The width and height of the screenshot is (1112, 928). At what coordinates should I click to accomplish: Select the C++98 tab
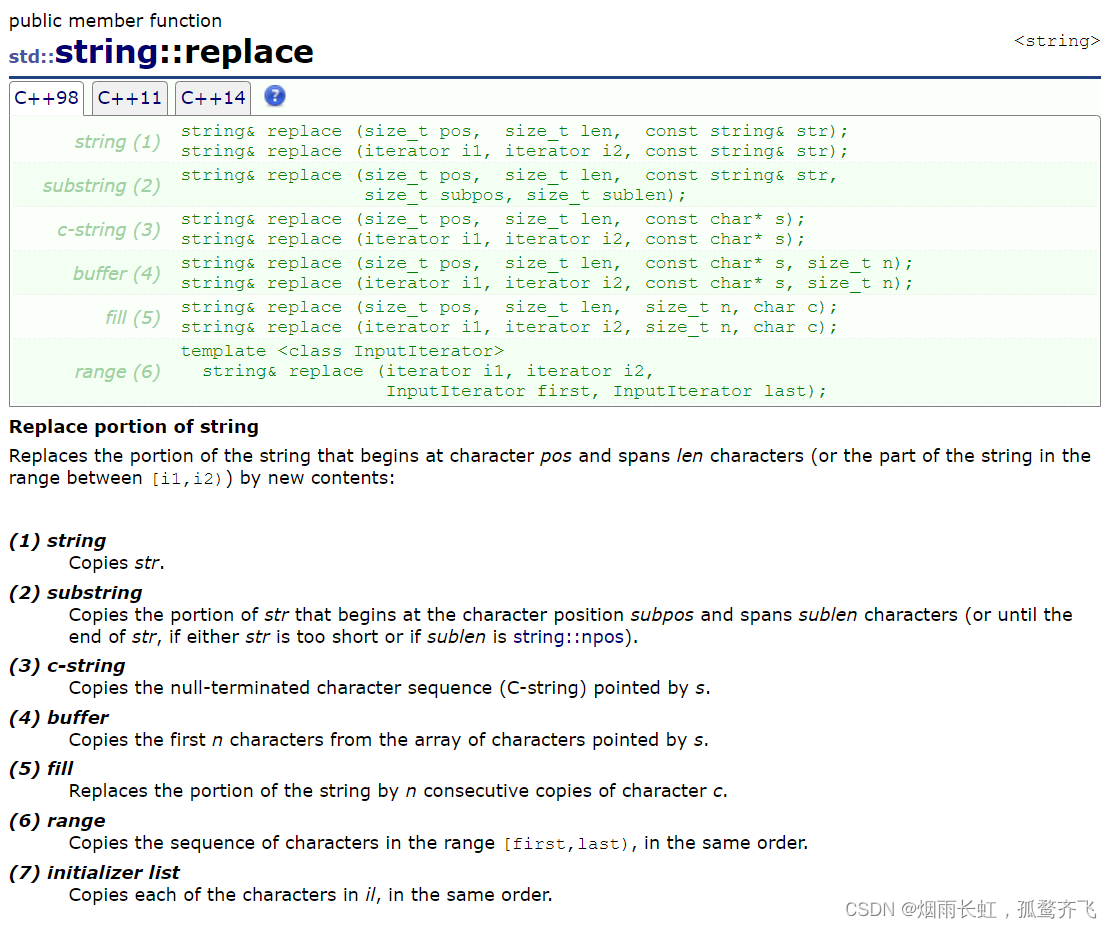point(46,98)
